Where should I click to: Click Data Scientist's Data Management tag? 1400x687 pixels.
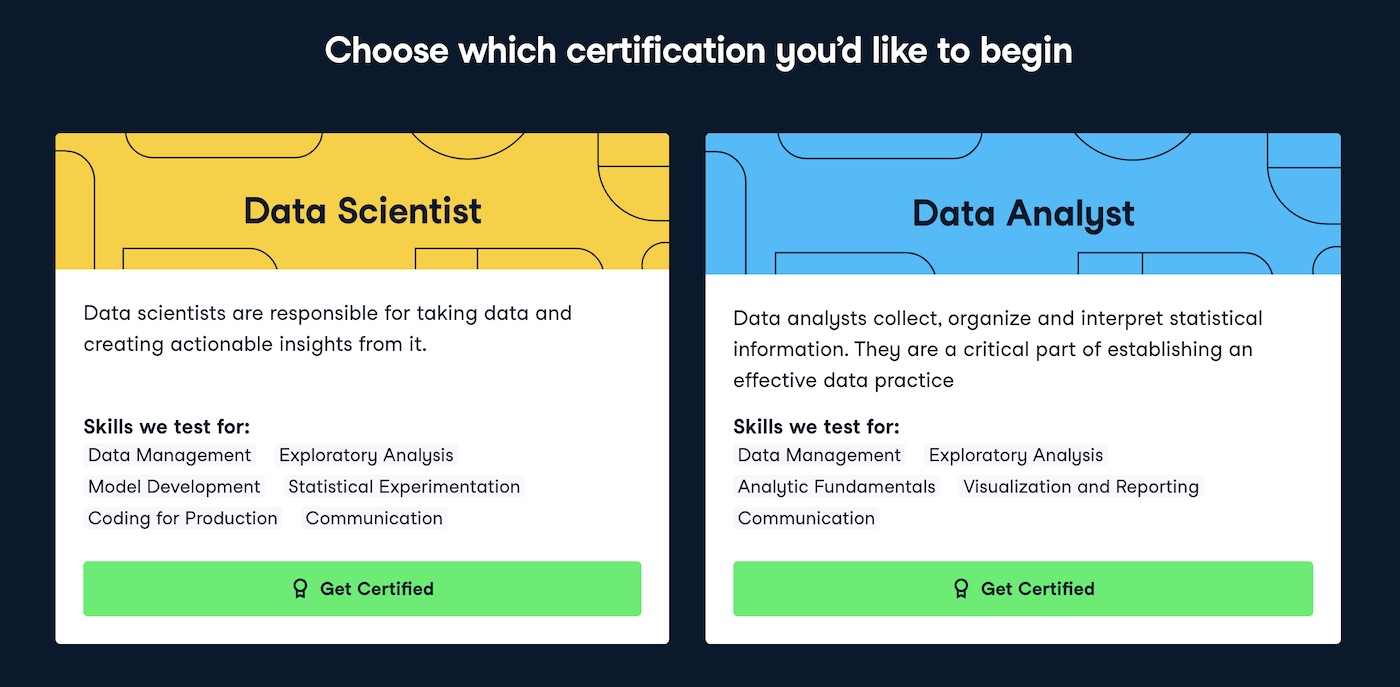pos(170,455)
